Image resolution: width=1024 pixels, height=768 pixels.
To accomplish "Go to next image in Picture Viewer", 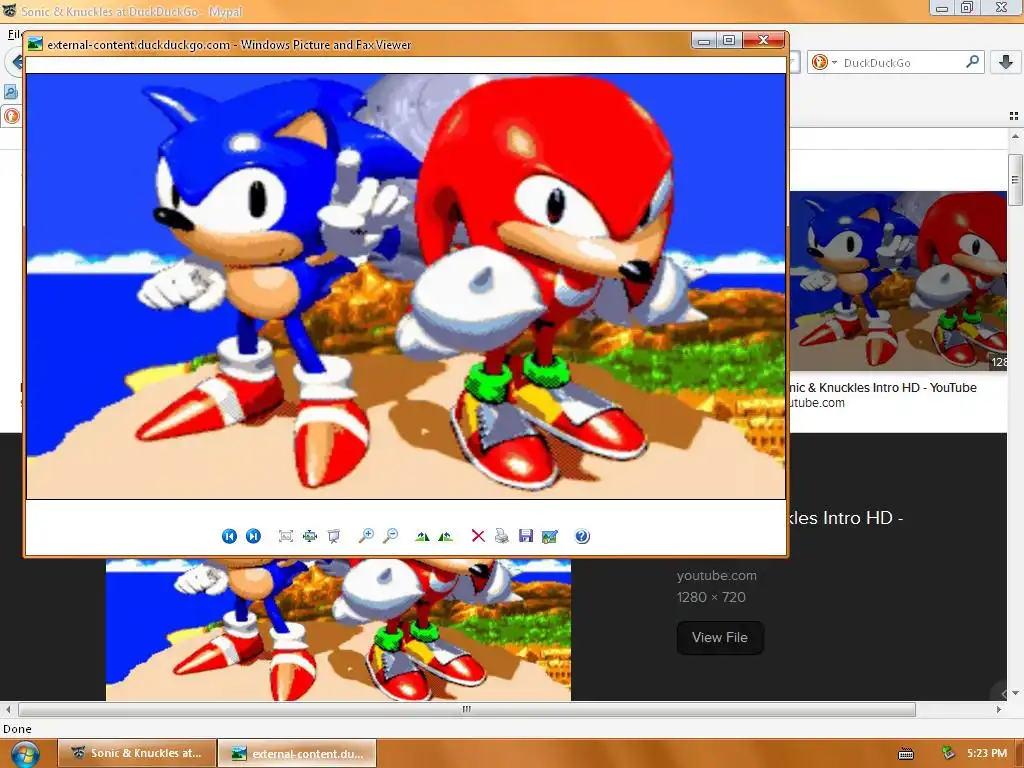I will 253,536.
